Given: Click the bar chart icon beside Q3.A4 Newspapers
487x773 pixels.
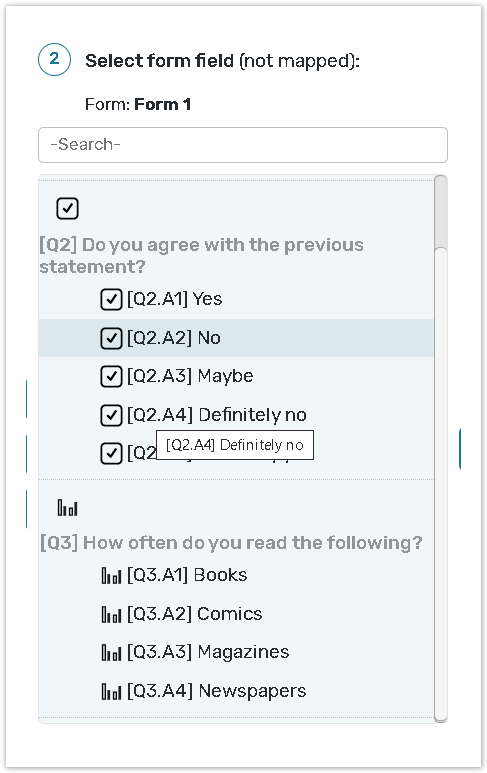Looking at the screenshot, I should click(x=111, y=691).
